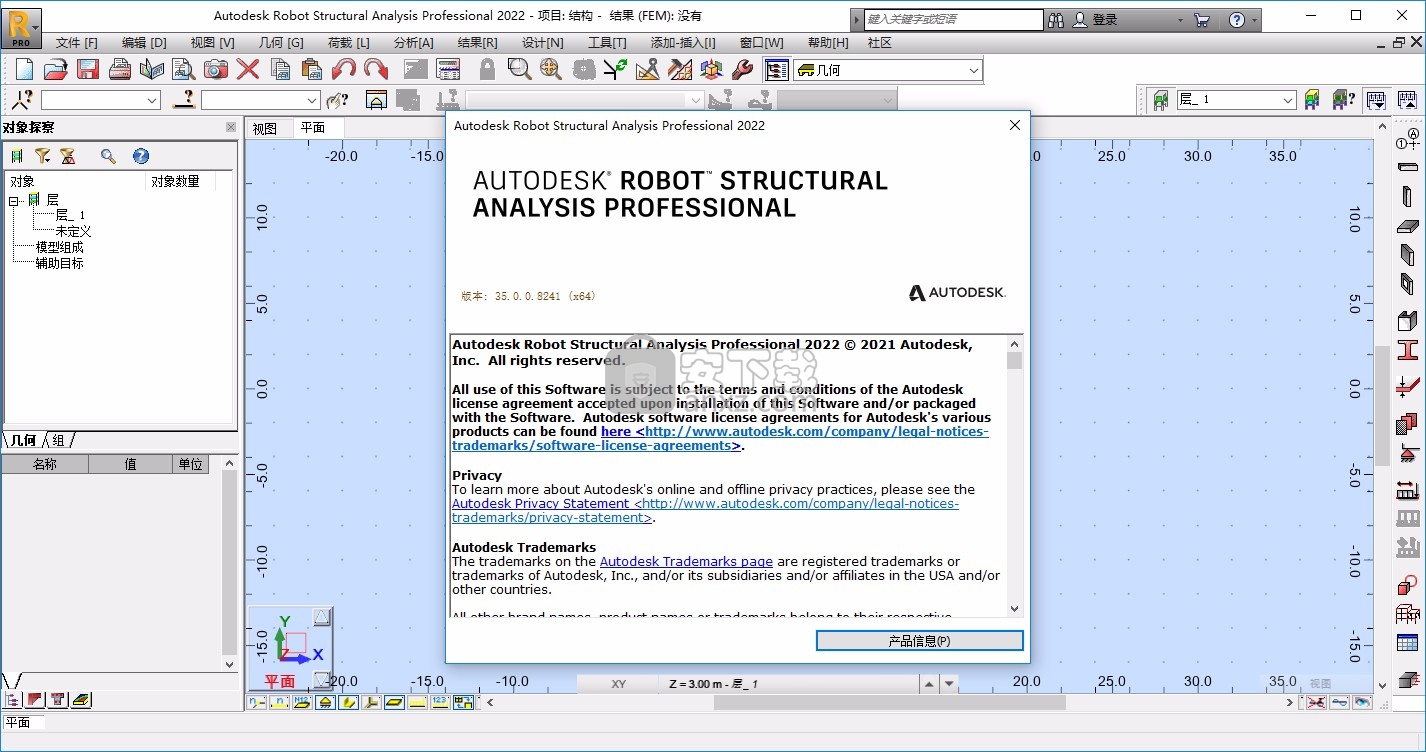Toggle local axes display at bottom

(371, 702)
